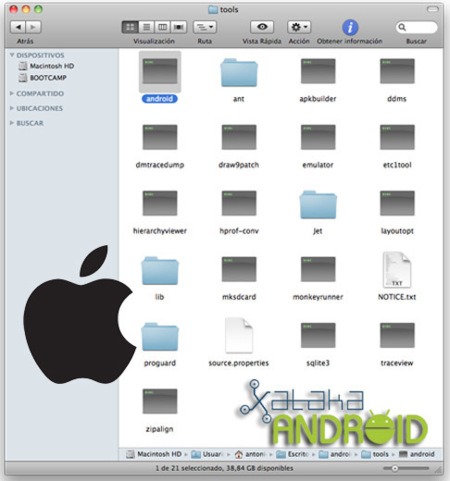450x481 pixels.
Task: Select the hprof-conv executable icon
Action: tap(239, 203)
